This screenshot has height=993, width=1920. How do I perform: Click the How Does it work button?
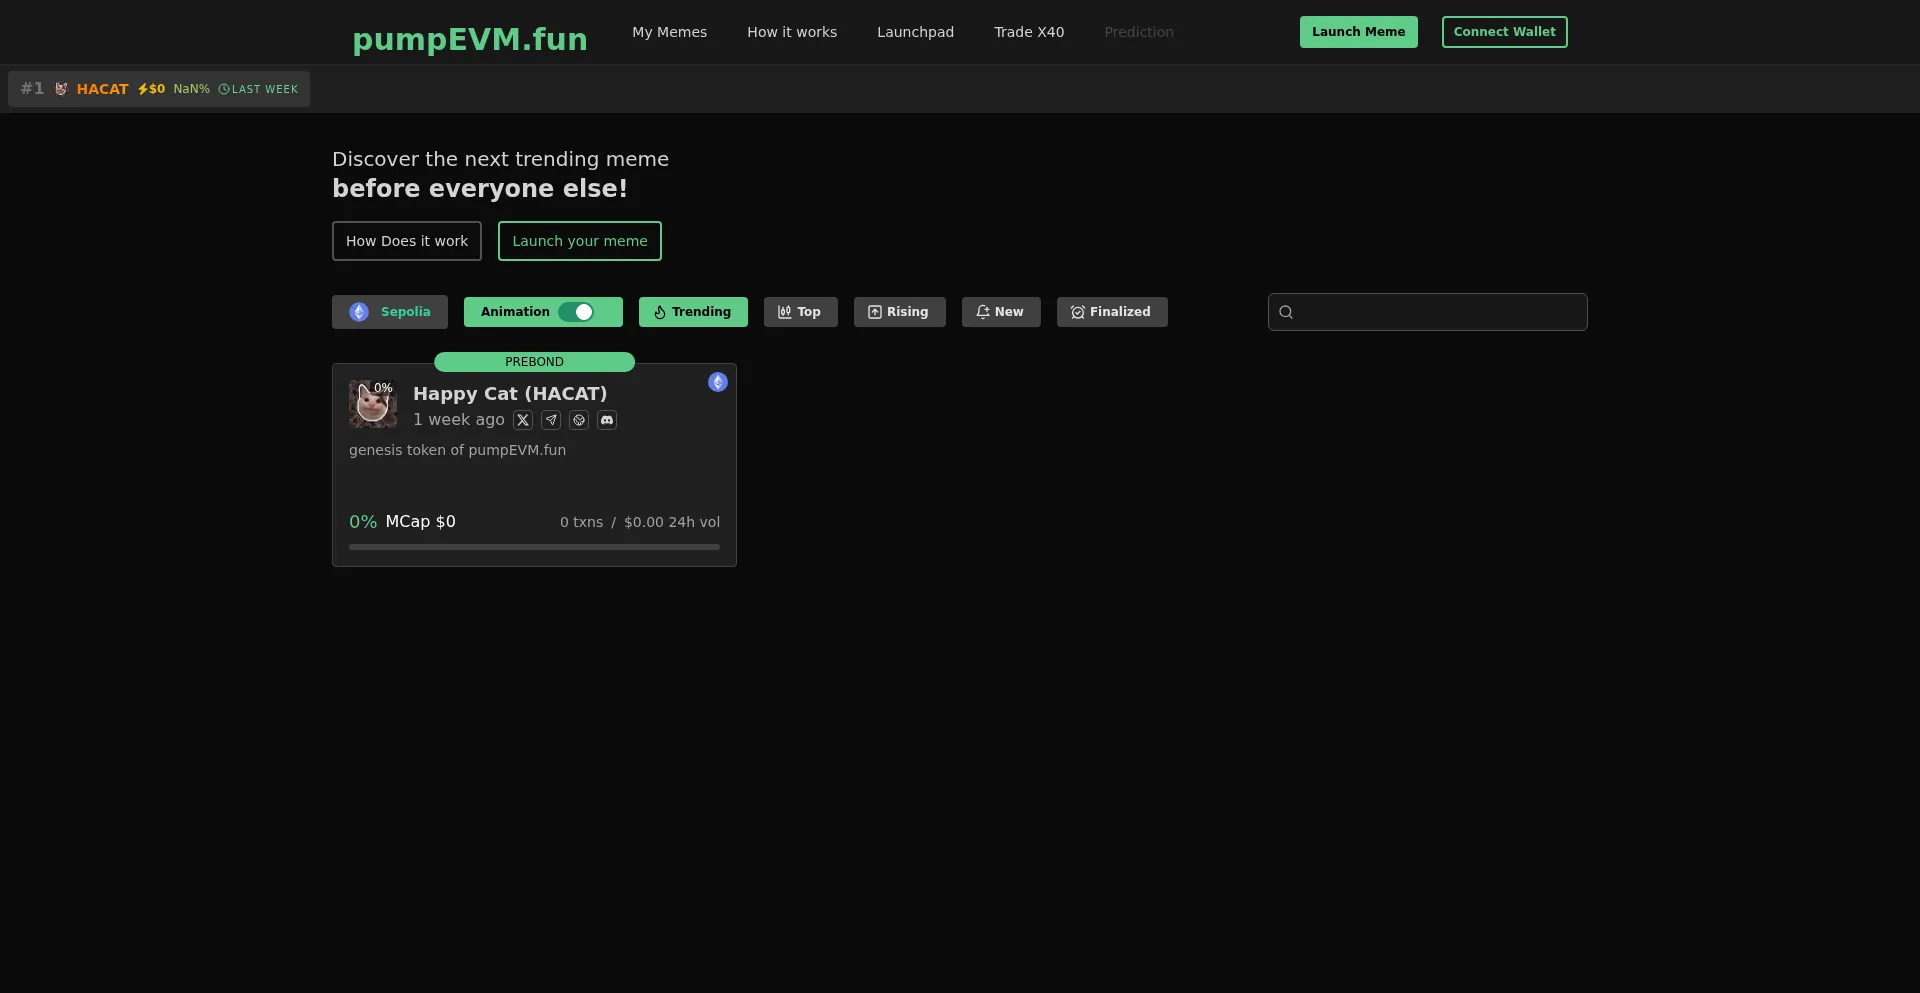(407, 241)
